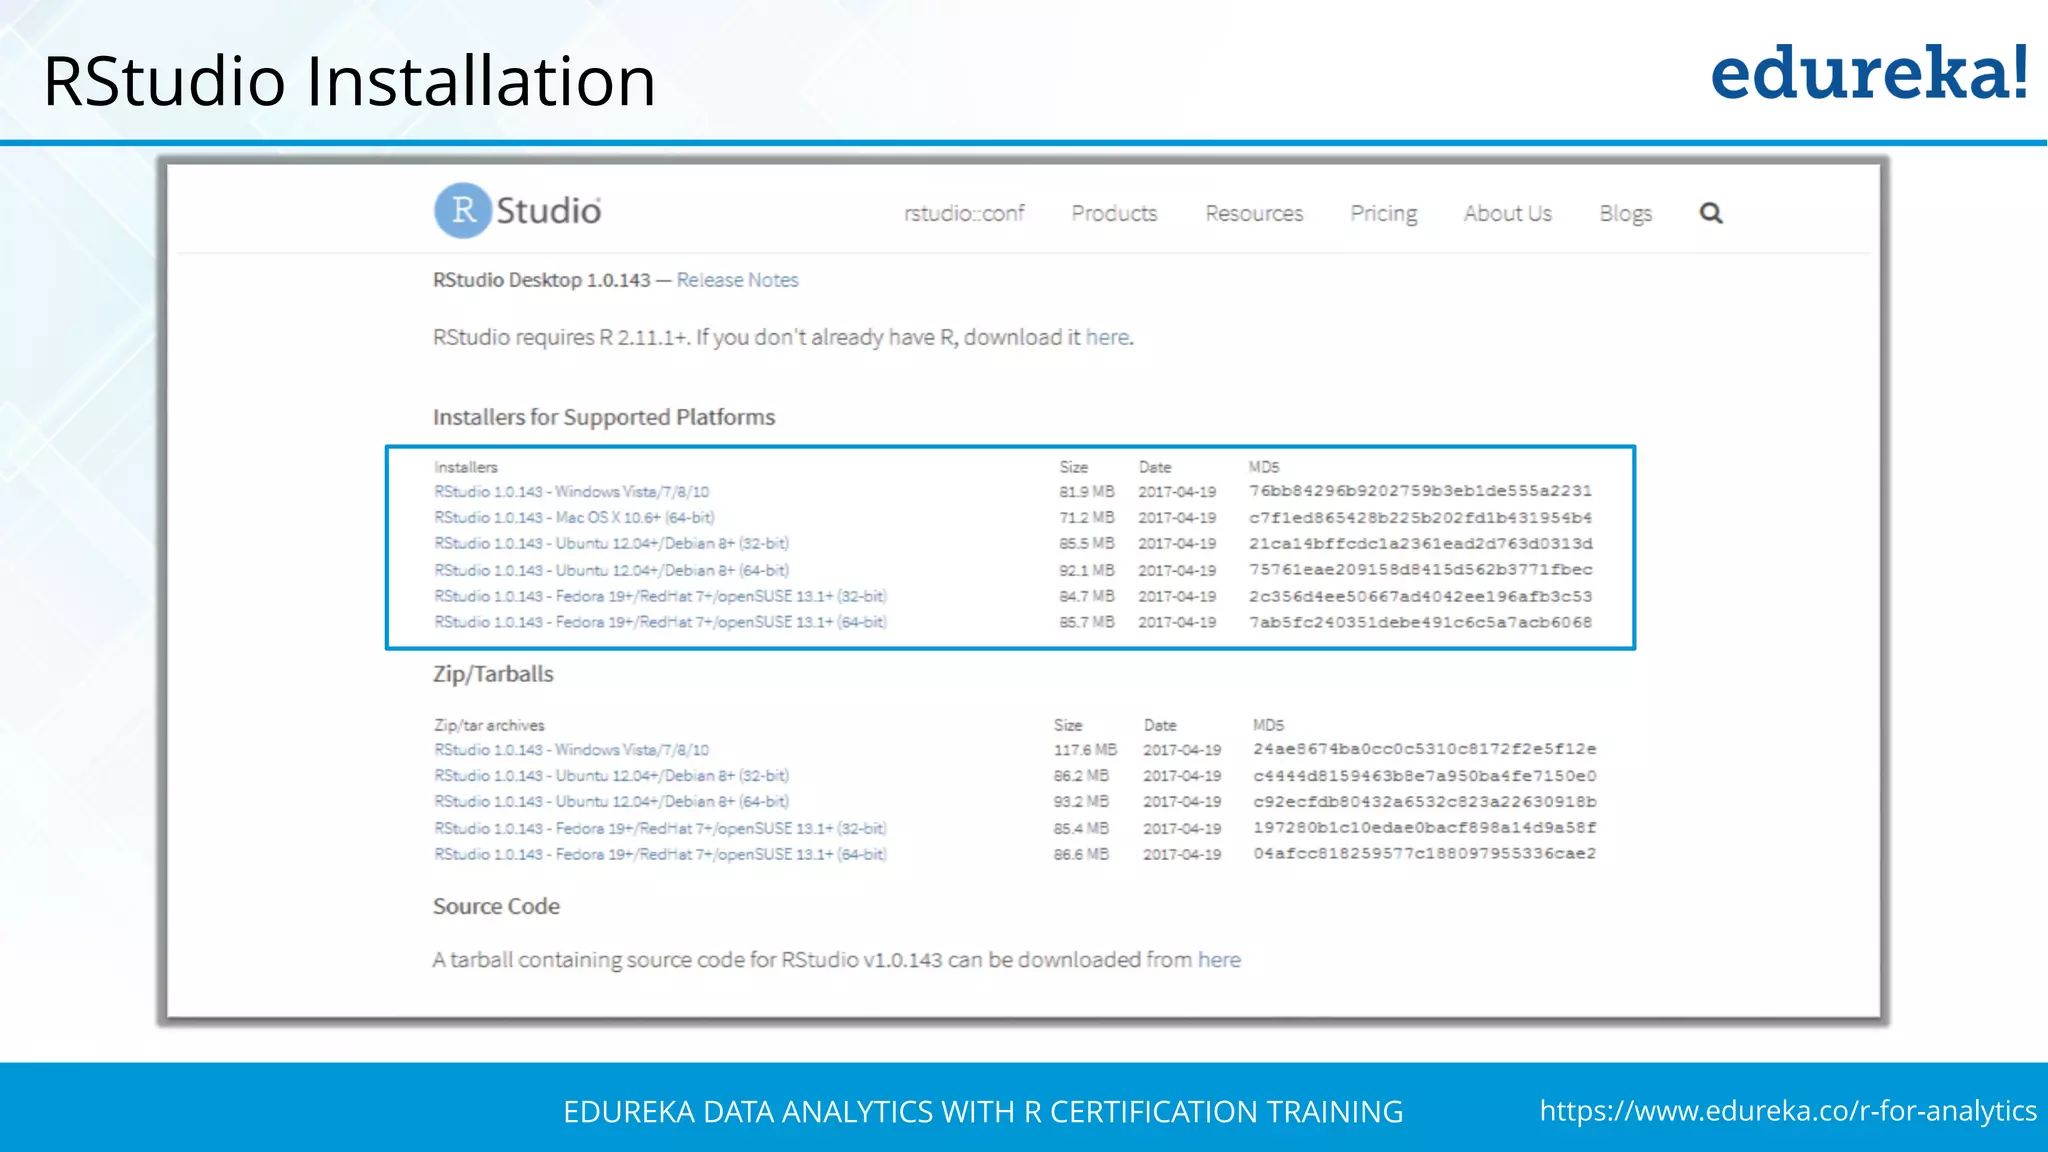Select MD5 hash starting with c92ecfdb80

[1425, 802]
